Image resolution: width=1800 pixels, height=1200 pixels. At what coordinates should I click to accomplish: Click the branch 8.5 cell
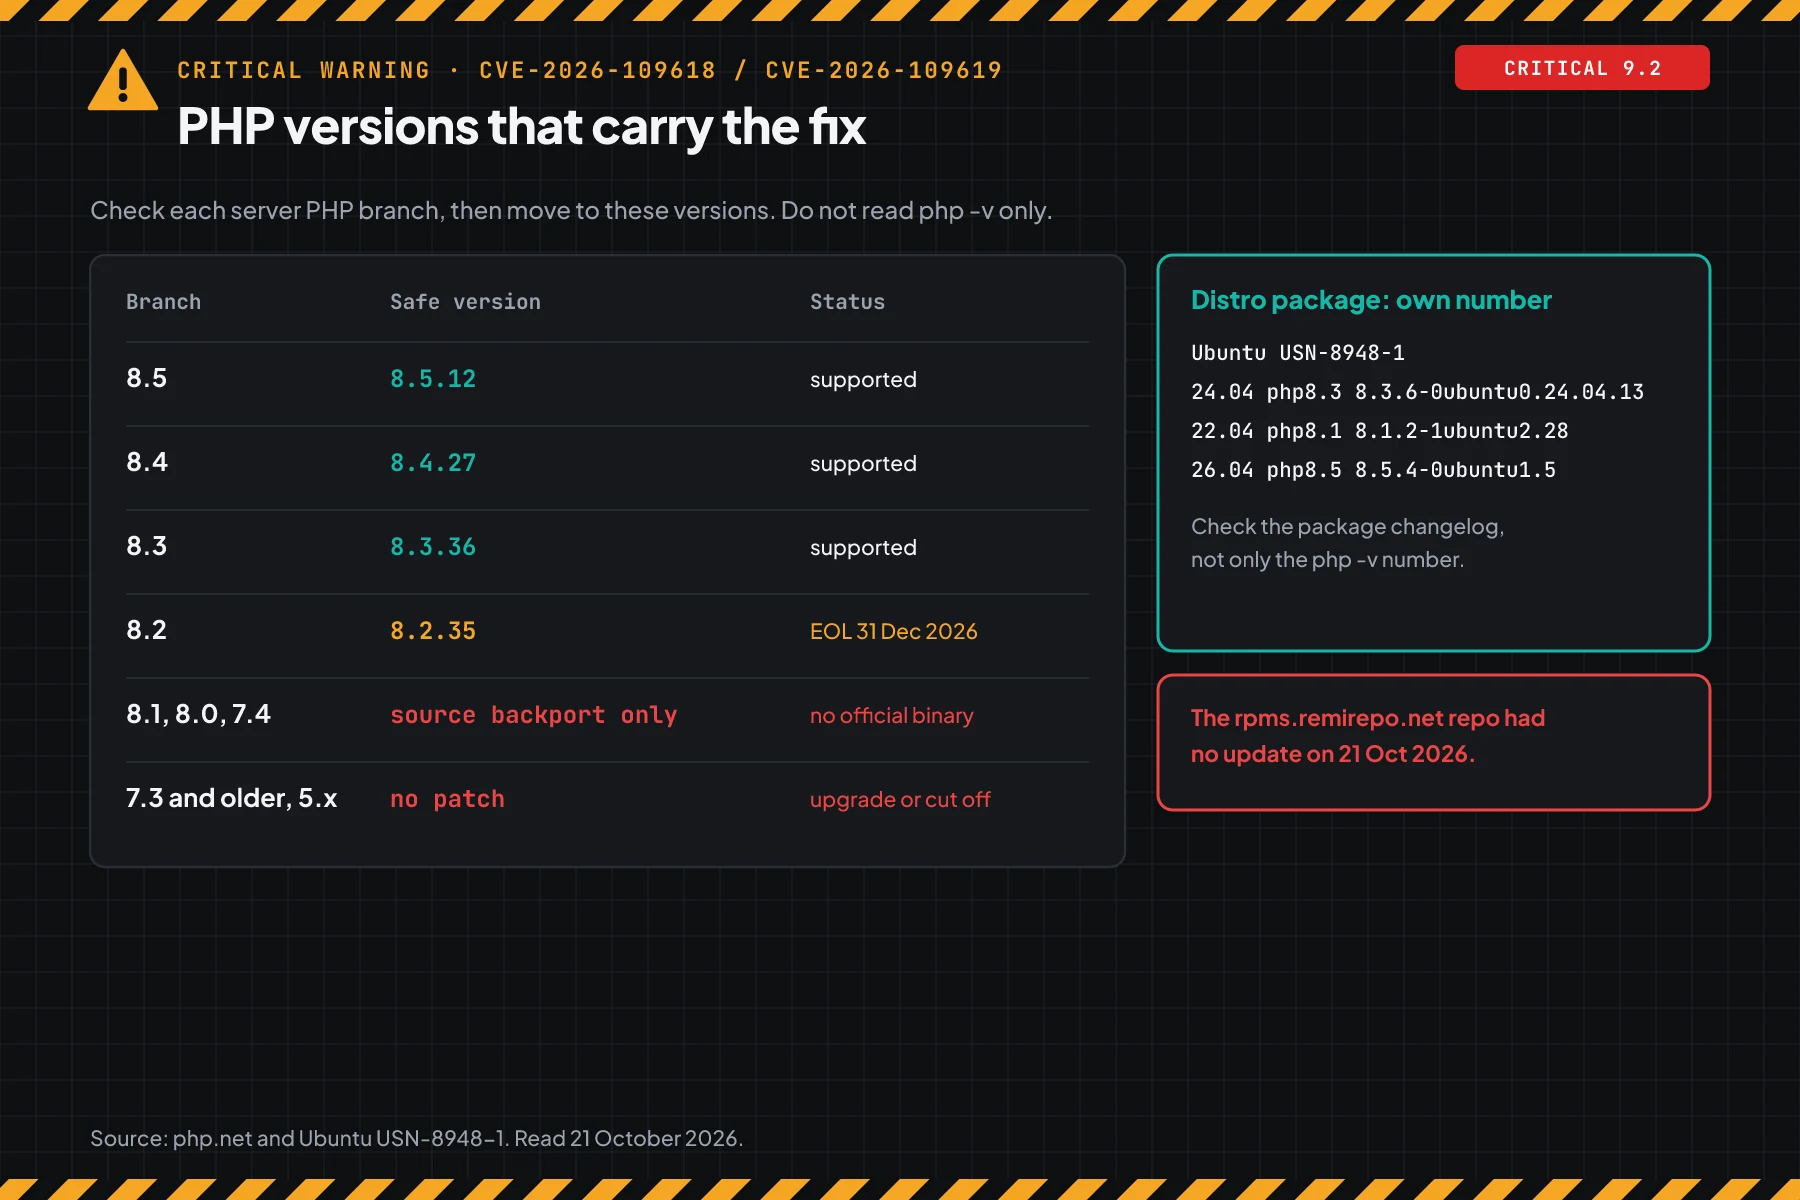coord(146,378)
